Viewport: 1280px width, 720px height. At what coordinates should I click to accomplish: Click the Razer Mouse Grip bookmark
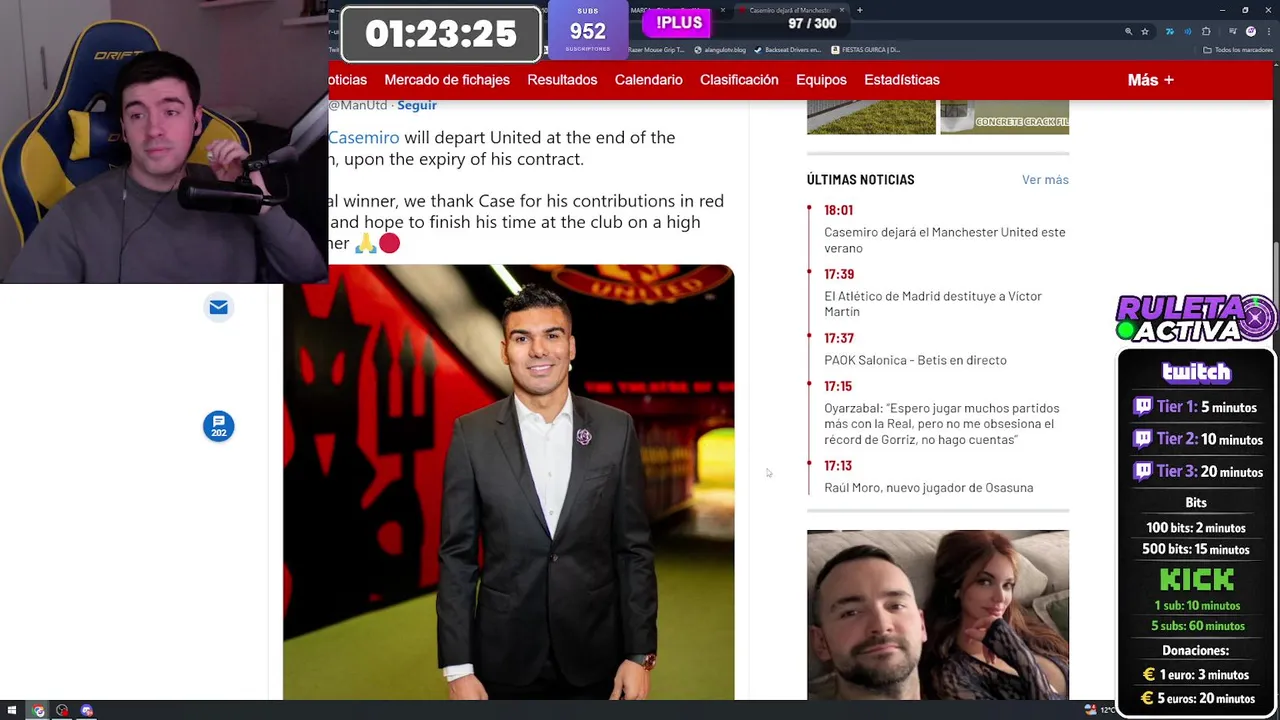[x=656, y=50]
